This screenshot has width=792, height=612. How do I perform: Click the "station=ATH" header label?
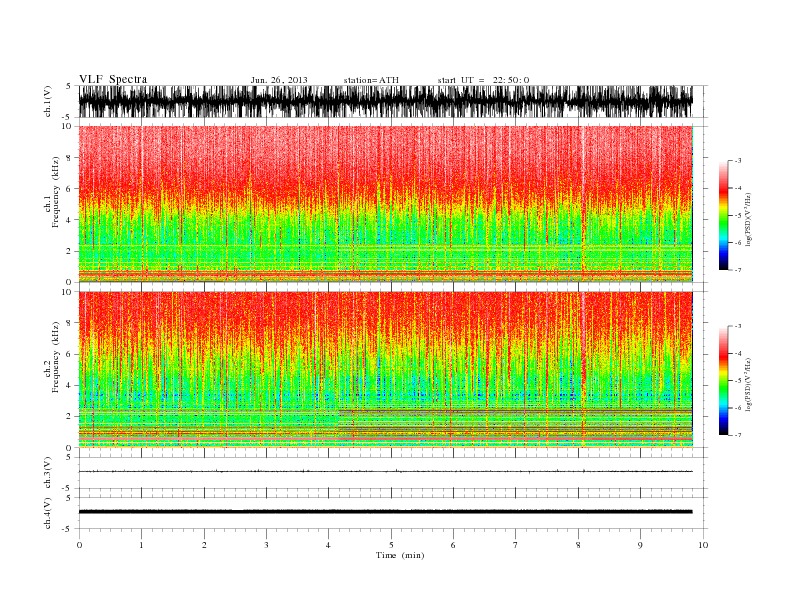(371, 80)
